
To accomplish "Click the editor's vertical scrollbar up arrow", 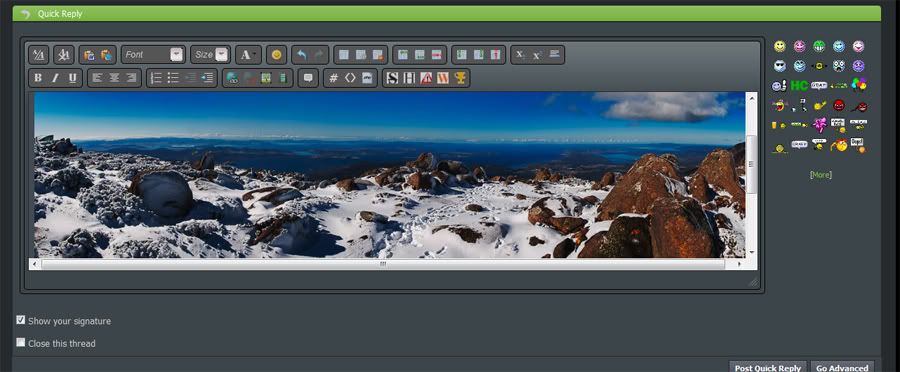I will click(x=751, y=98).
